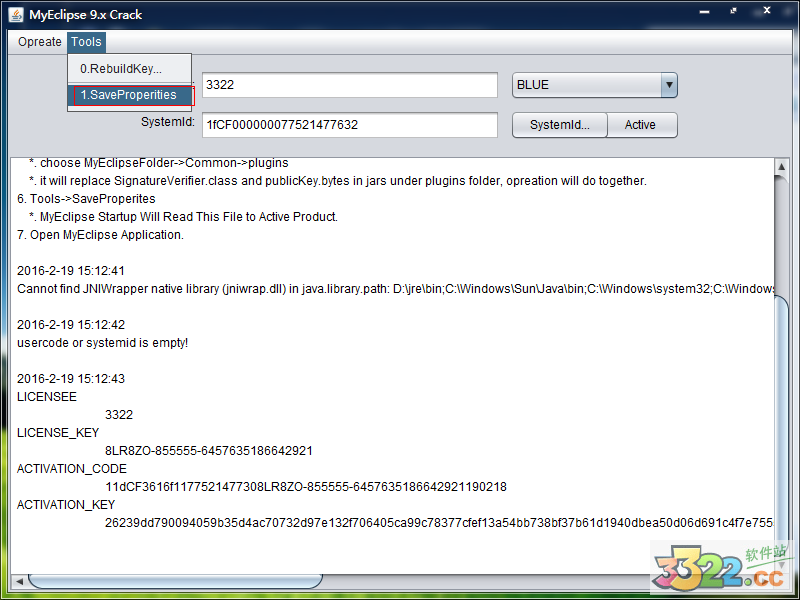Click the Active button
Screen dimensions: 800x600
pyautogui.click(x=642, y=125)
